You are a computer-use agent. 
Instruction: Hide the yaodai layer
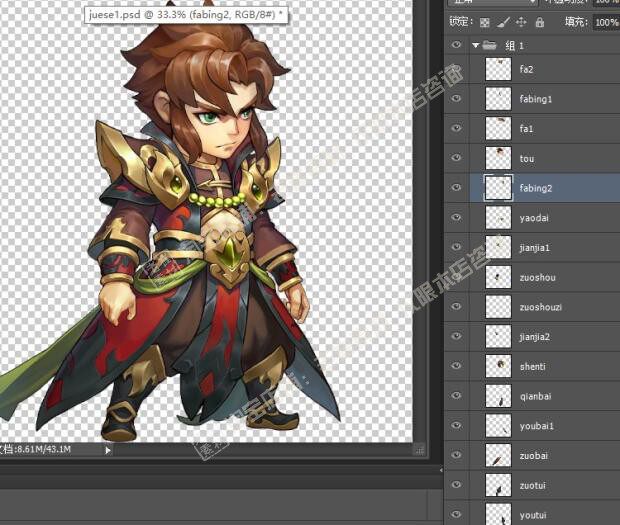click(x=456, y=217)
